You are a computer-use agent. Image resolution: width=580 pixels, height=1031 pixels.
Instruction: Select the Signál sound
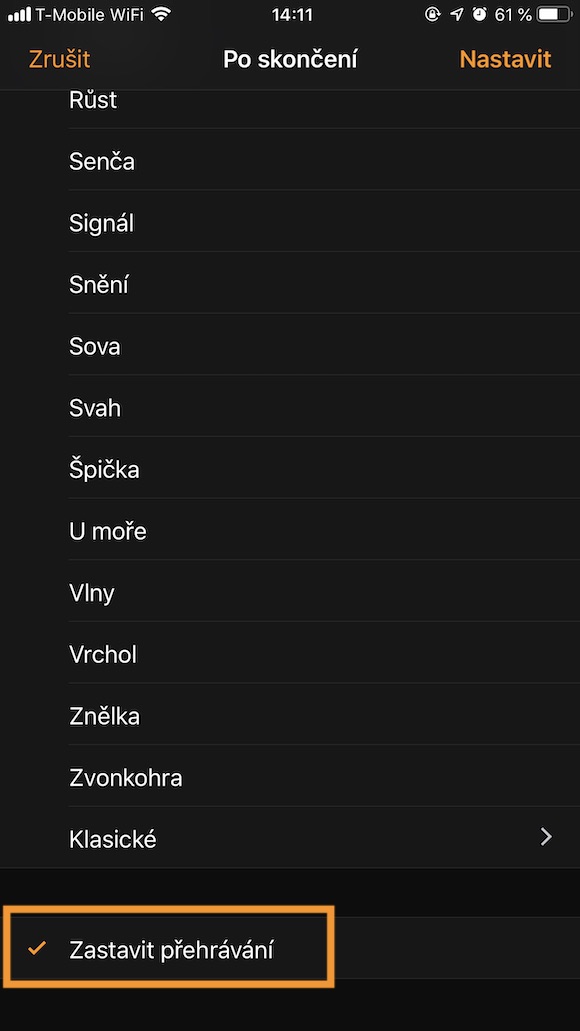click(290, 222)
